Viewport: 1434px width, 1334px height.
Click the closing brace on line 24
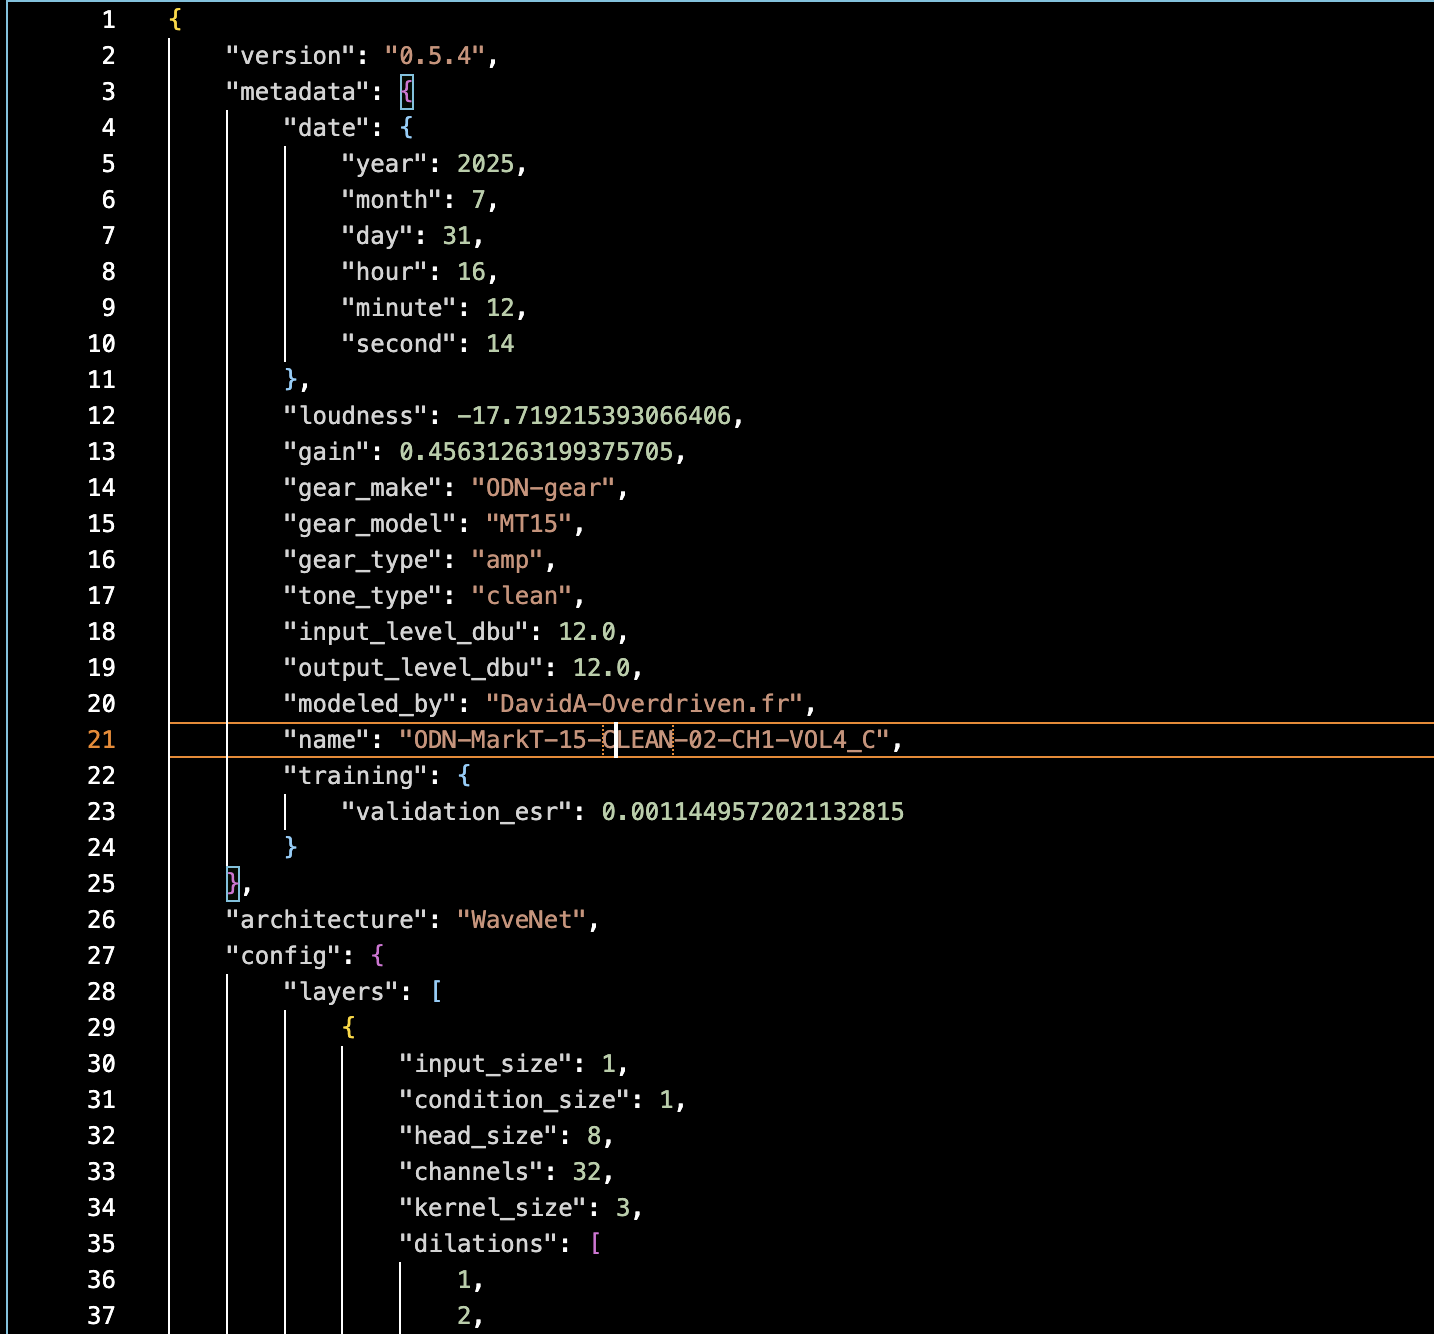[x=291, y=848]
